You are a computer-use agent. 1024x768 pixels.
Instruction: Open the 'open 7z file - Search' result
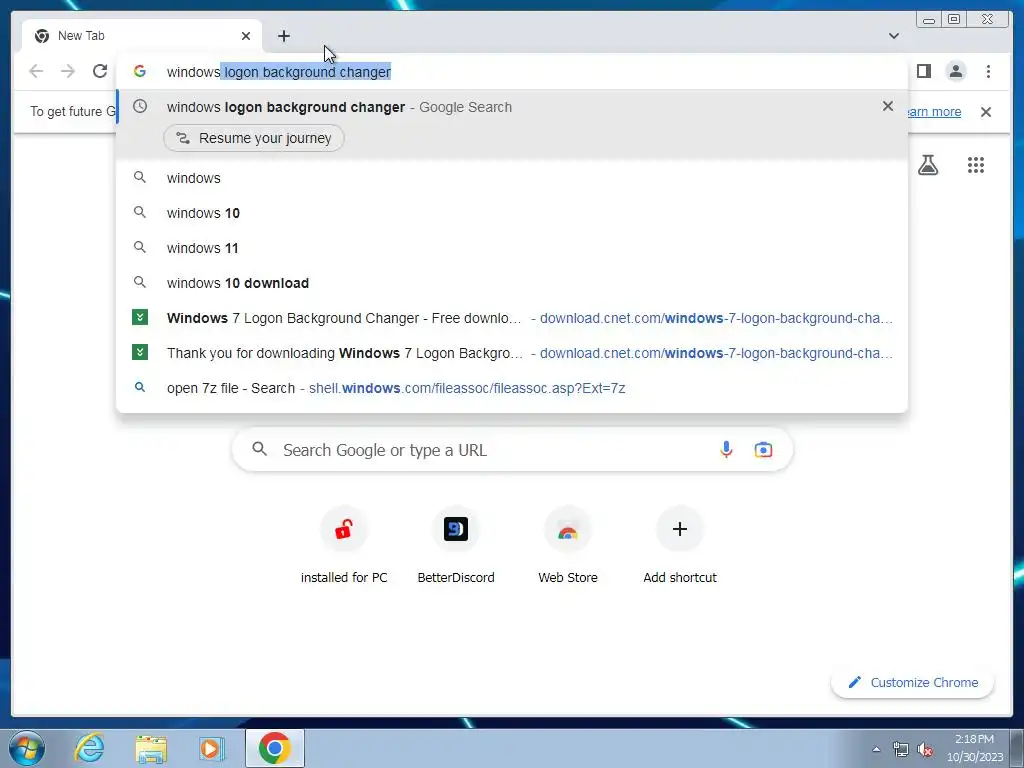point(512,388)
